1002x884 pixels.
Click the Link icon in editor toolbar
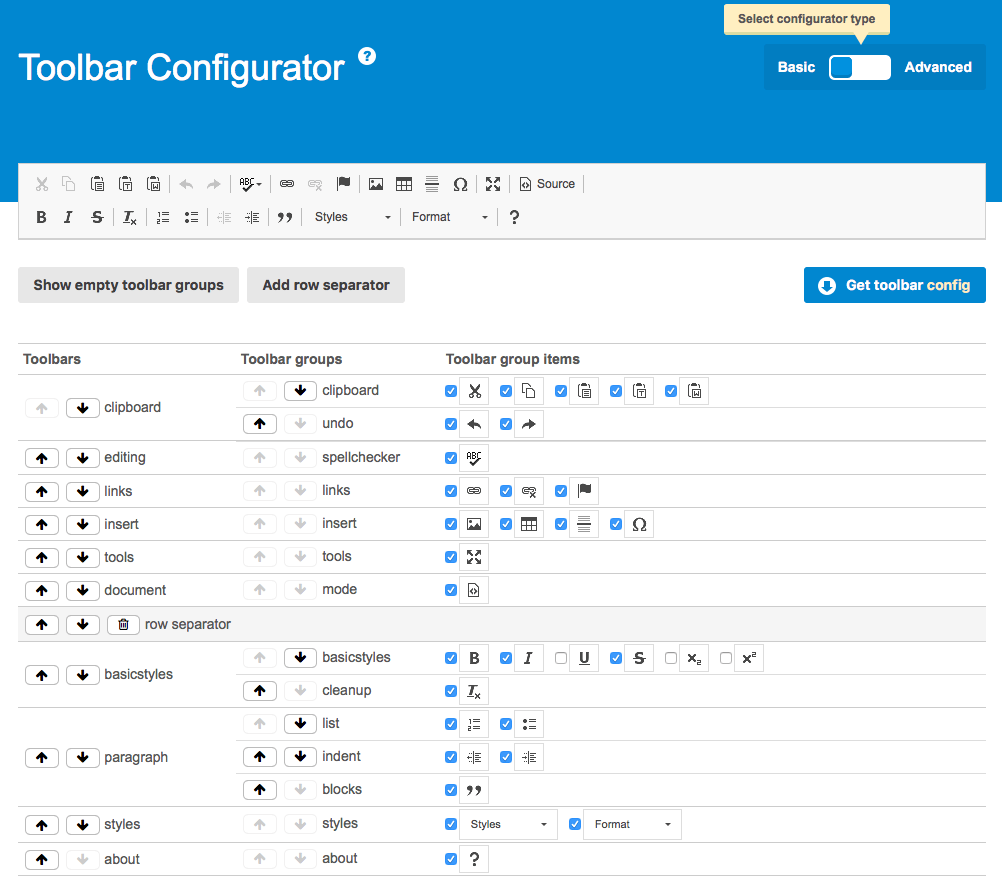(287, 184)
